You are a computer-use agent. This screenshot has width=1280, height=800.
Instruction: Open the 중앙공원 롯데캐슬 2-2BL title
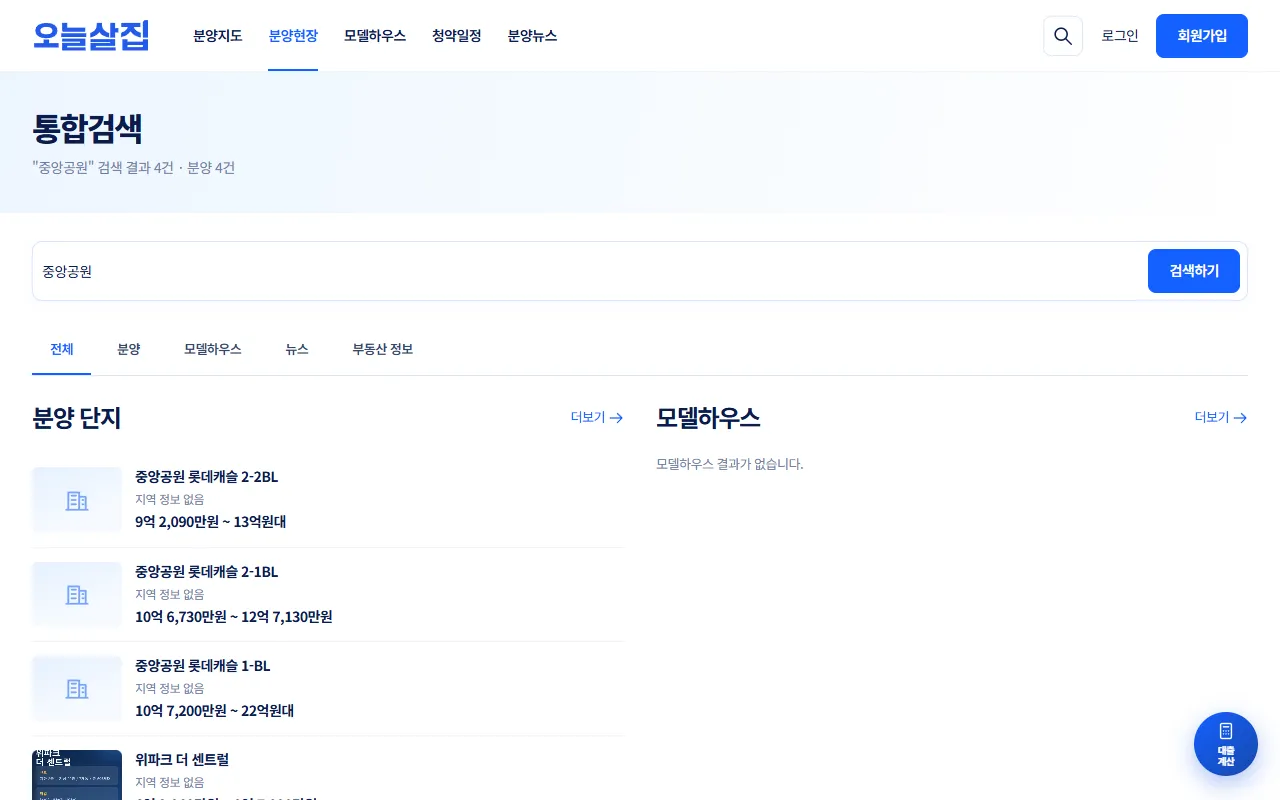[x=207, y=477]
